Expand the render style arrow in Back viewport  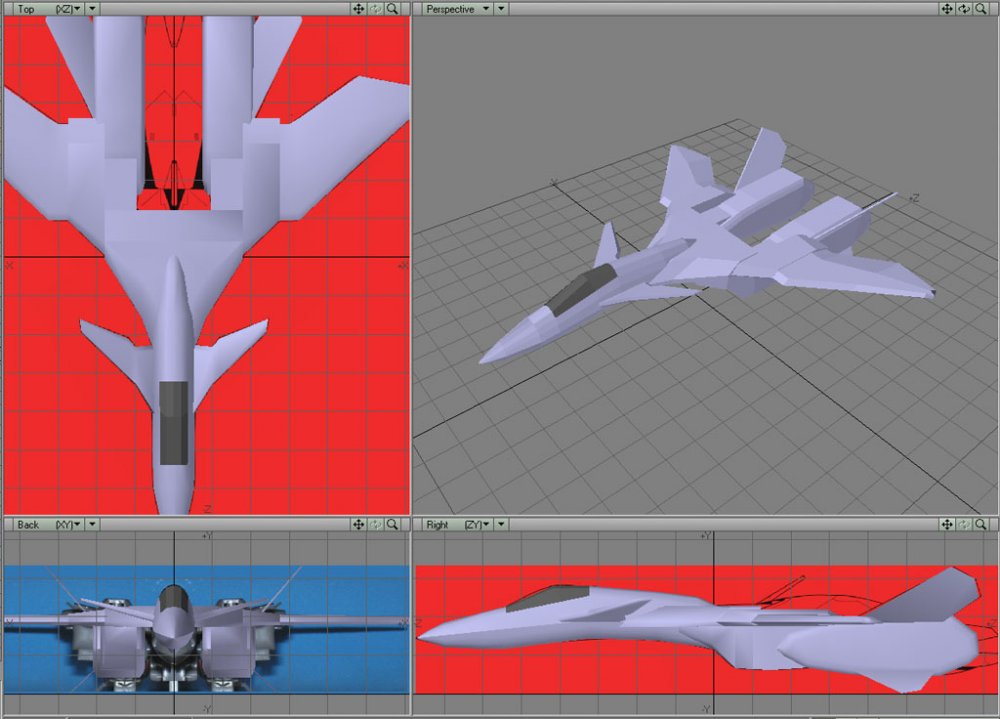point(93,524)
